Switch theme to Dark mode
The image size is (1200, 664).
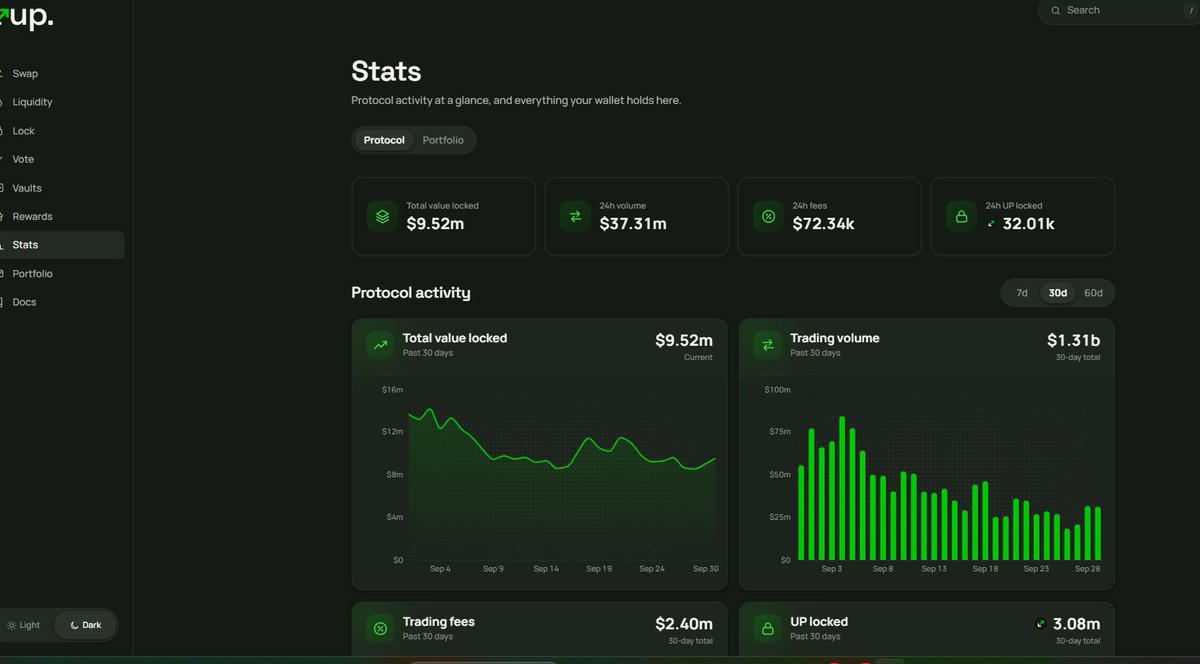[x=86, y=625]
